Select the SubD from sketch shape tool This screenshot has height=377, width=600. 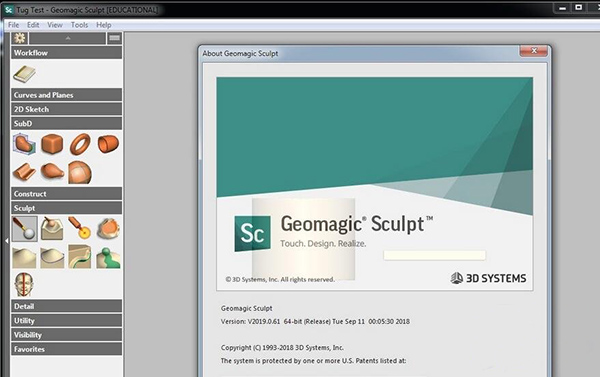click(x=24, y=144)
